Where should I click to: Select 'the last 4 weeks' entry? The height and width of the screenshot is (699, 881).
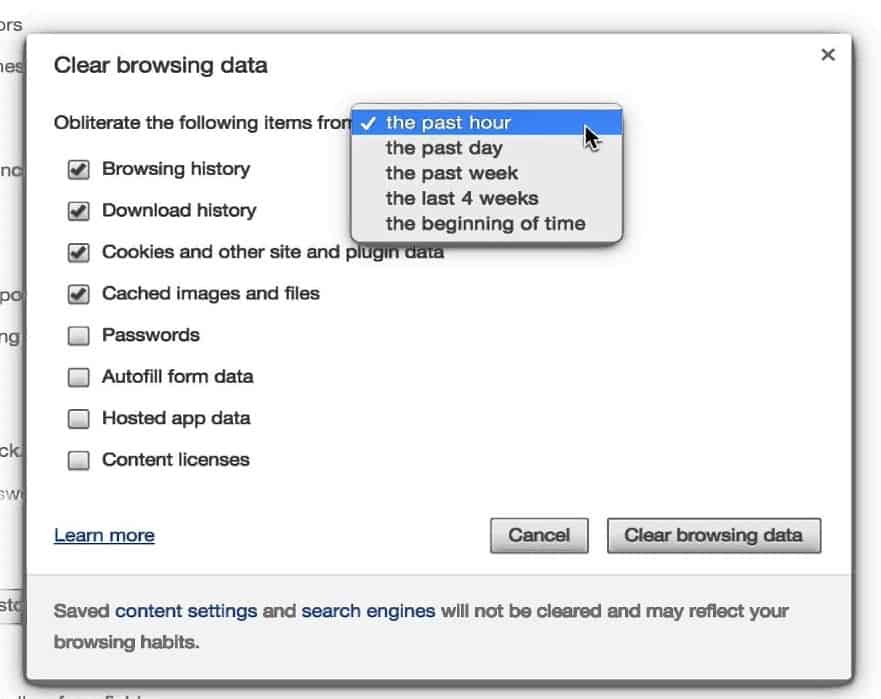(462, 198)
